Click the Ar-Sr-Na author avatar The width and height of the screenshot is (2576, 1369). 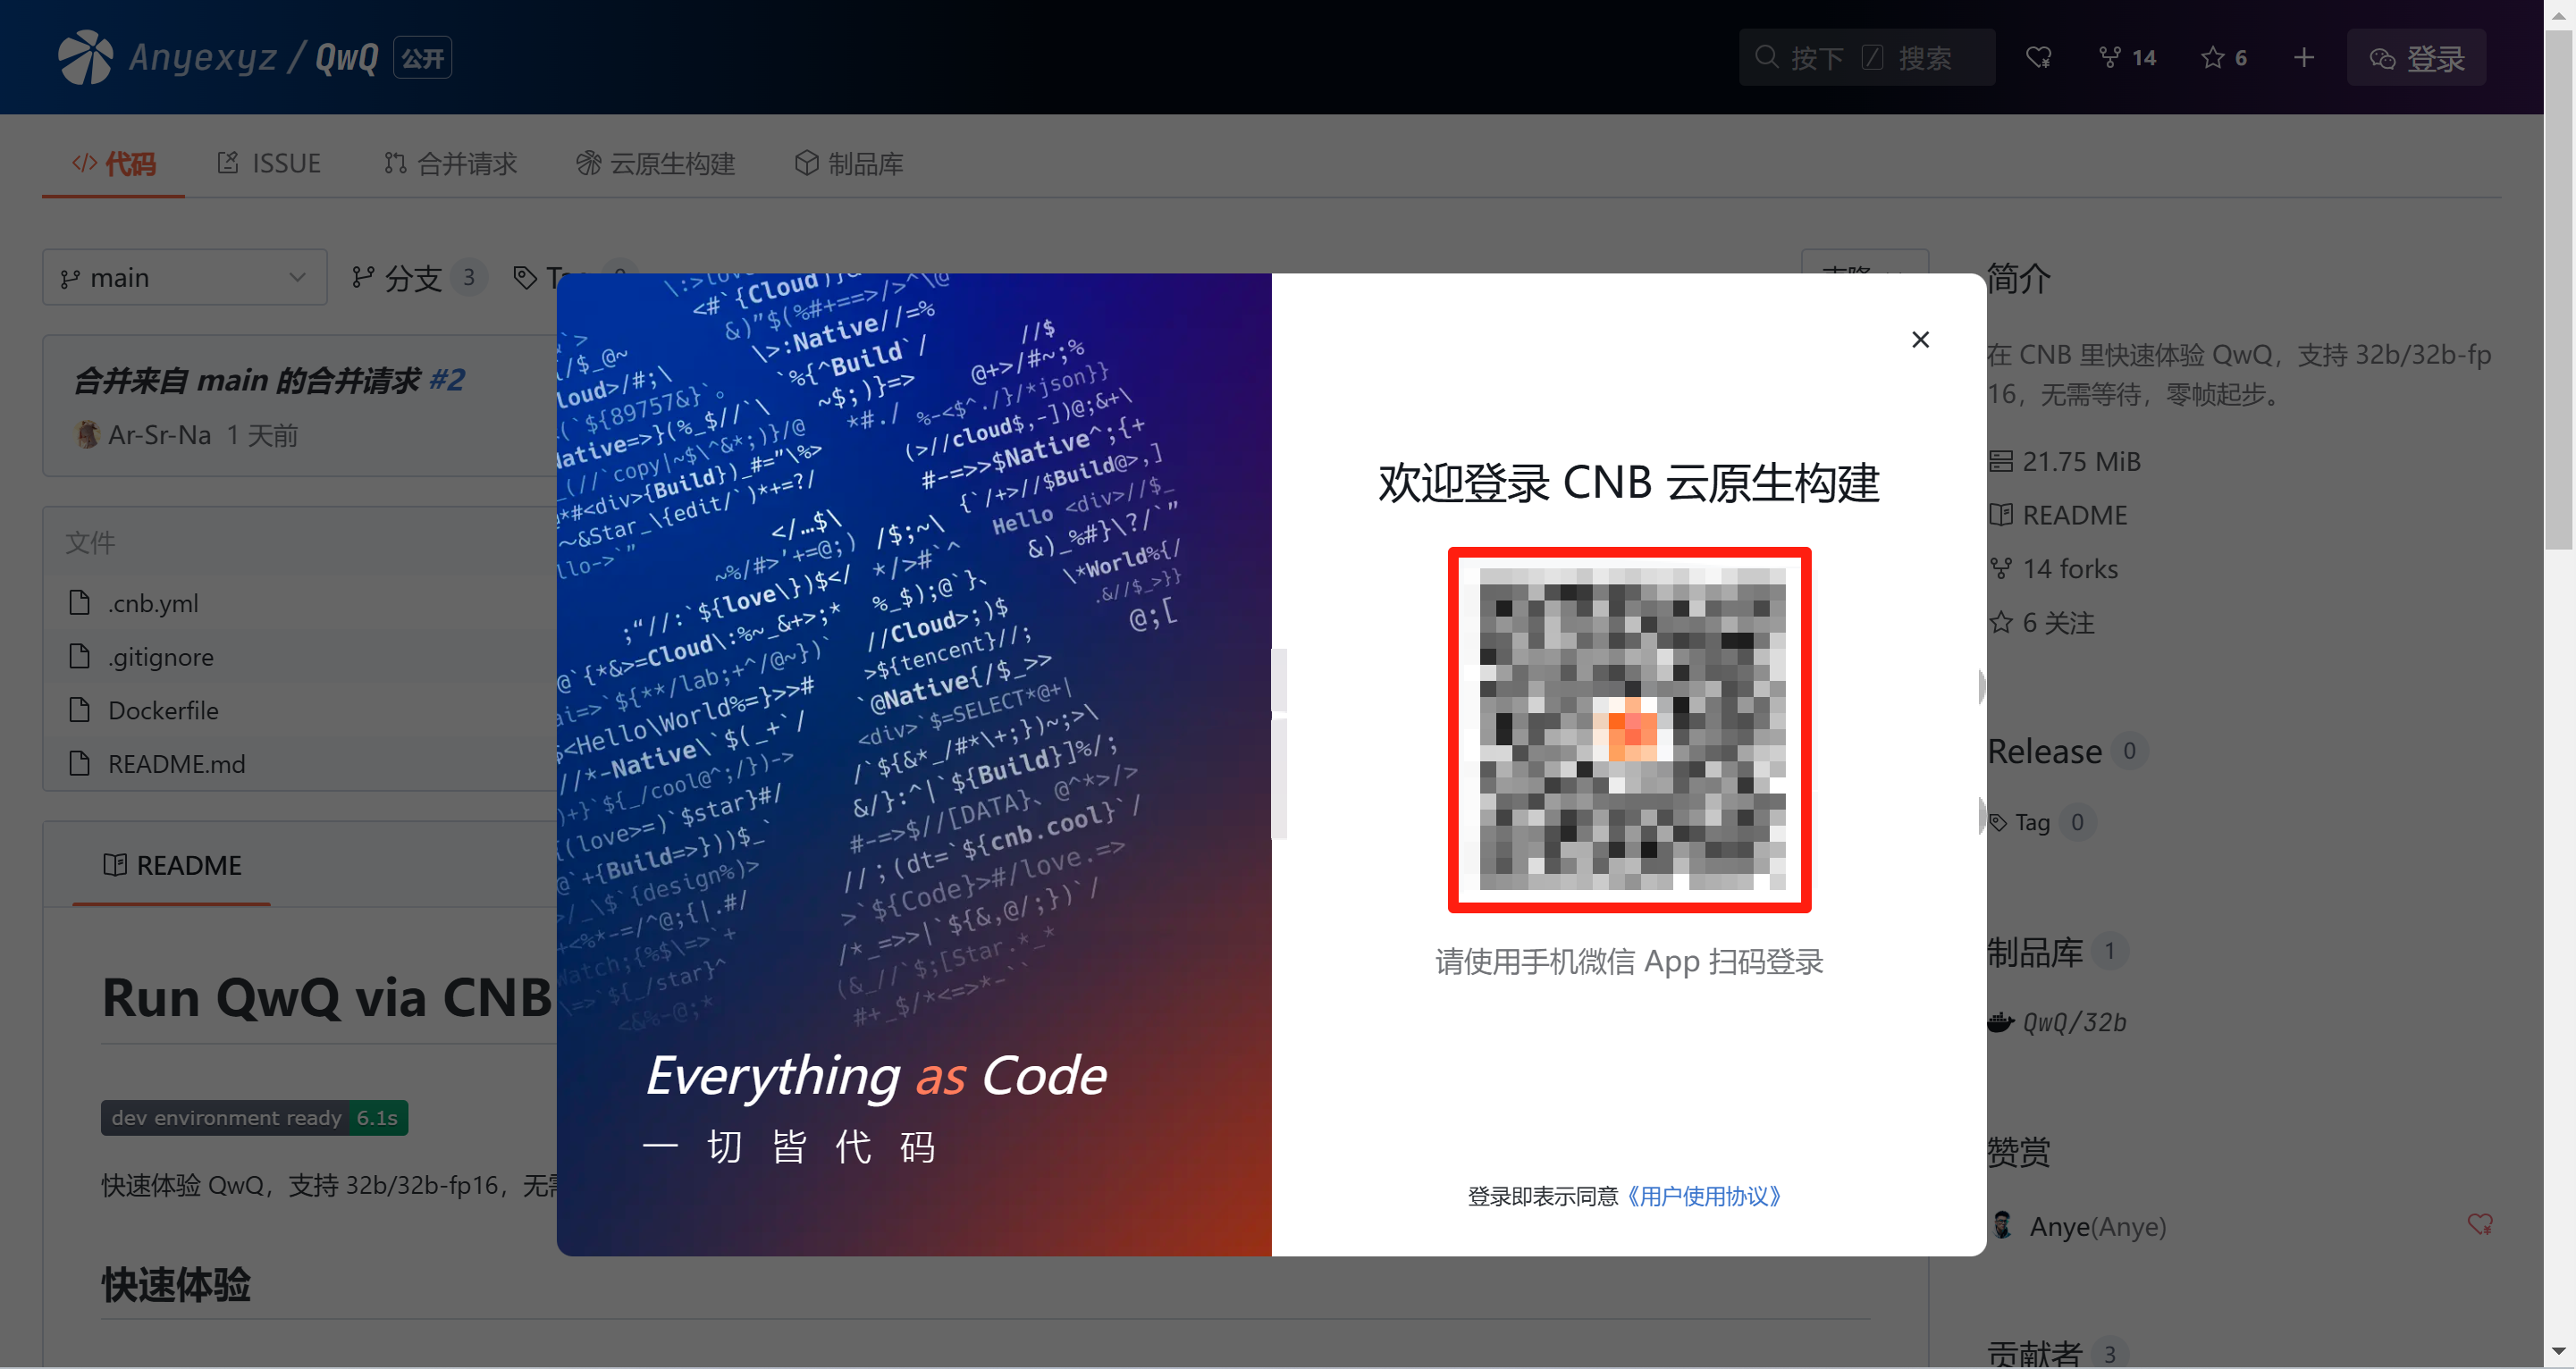pyautogui.click(x=87, y=434)
